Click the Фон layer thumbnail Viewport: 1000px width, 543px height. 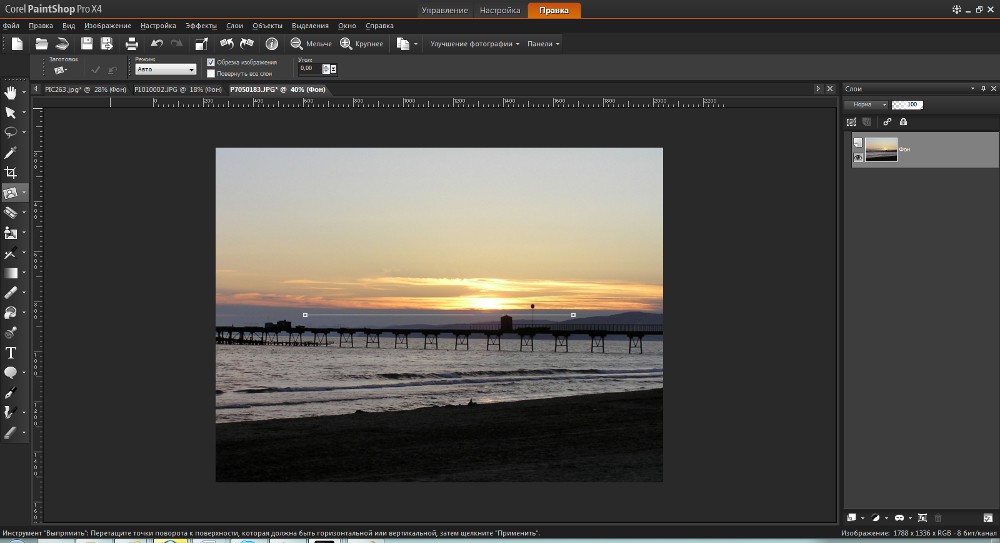click(881, 150)
